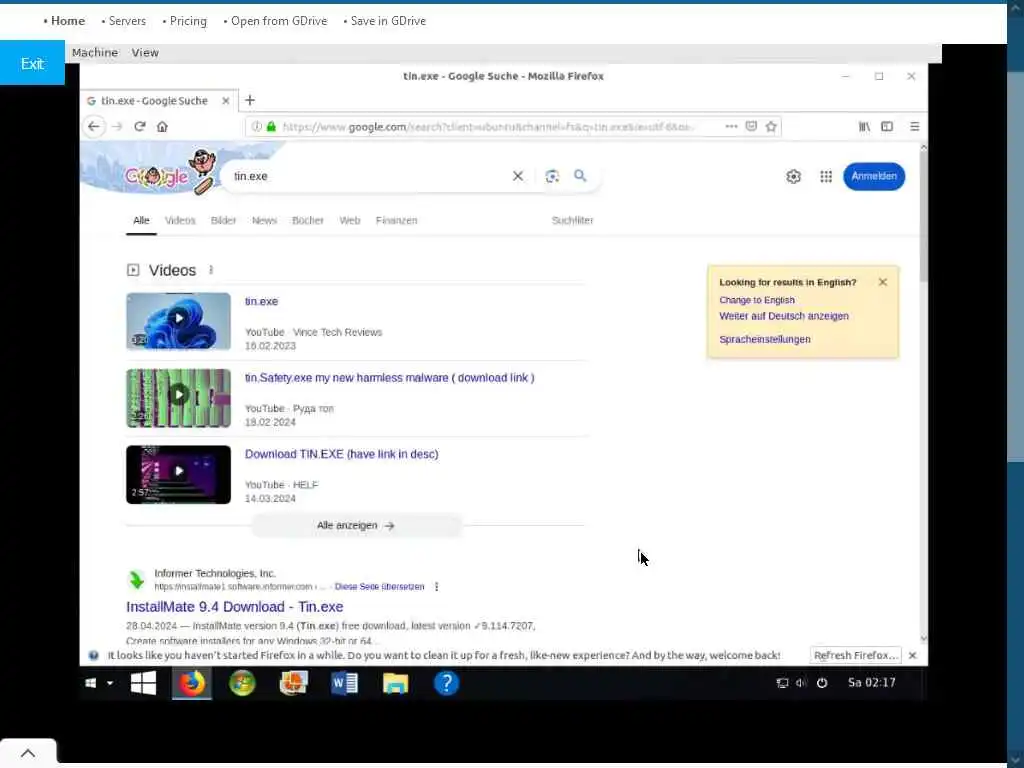
Task: Switch to the Web results tab
Action: tap(349, 221)
